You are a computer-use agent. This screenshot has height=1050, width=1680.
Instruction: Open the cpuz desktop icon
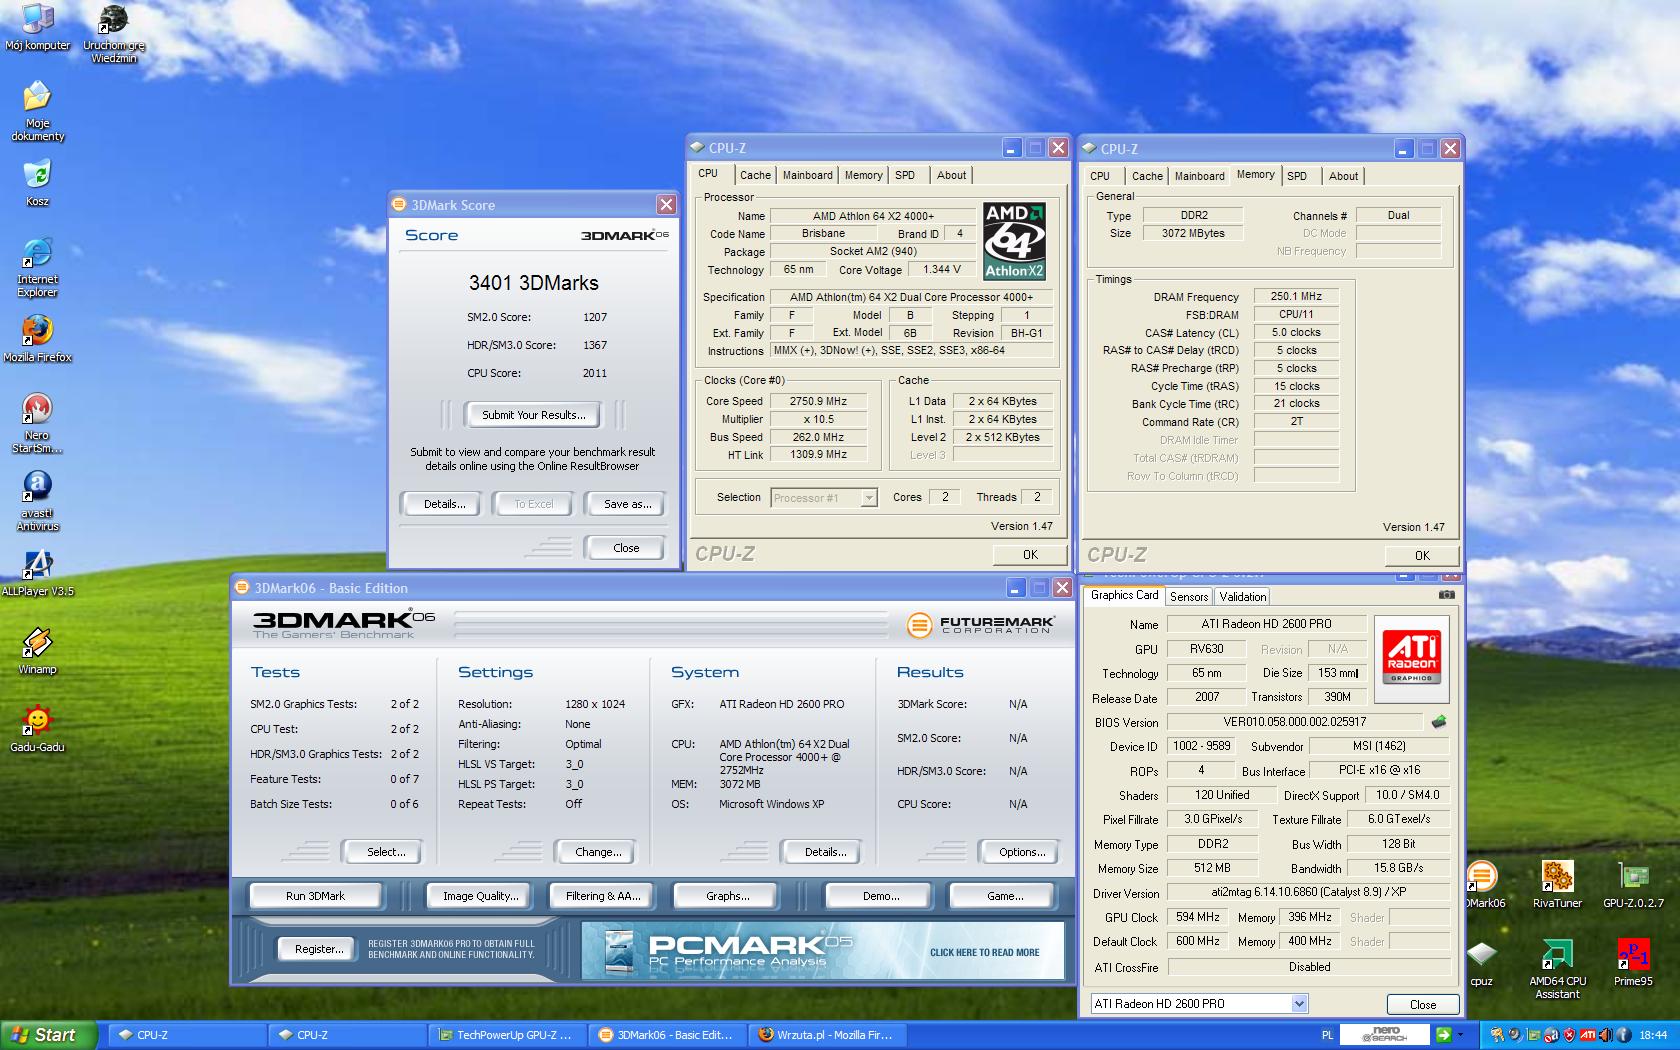(x=1481, y=962)
